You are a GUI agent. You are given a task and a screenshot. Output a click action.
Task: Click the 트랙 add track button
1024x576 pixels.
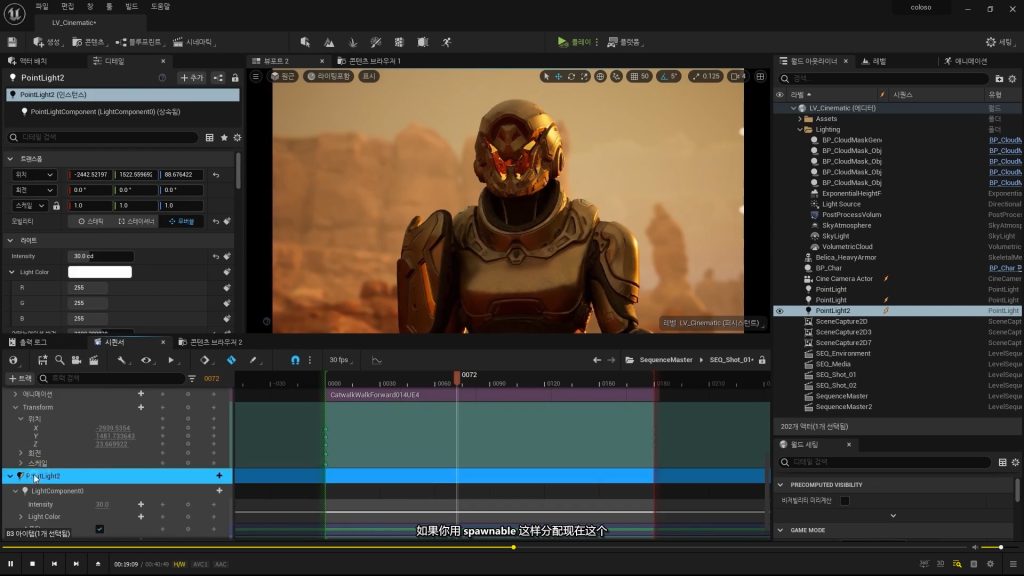[20, 379]
